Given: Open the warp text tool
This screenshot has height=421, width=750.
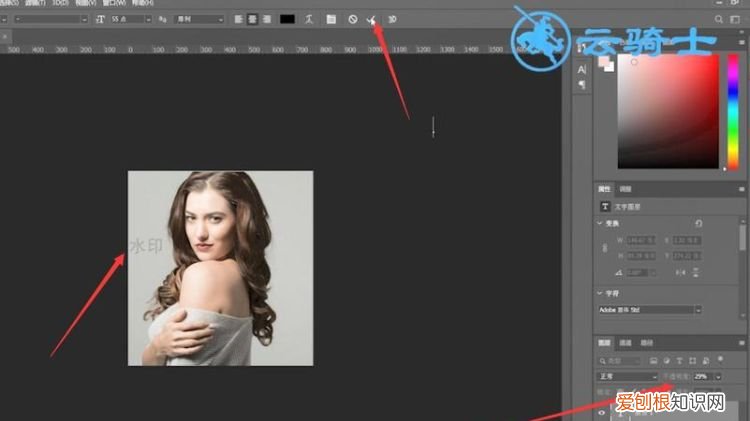Looking at the screenshot, I should pos(310,19).
